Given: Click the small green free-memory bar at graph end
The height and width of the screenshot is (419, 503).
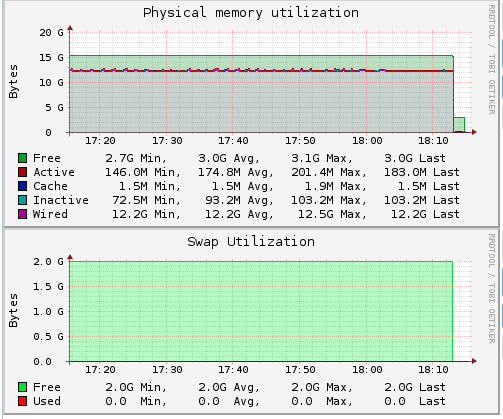Looking at the screenshot, I should pyautogui.click(x=459, y=125).
